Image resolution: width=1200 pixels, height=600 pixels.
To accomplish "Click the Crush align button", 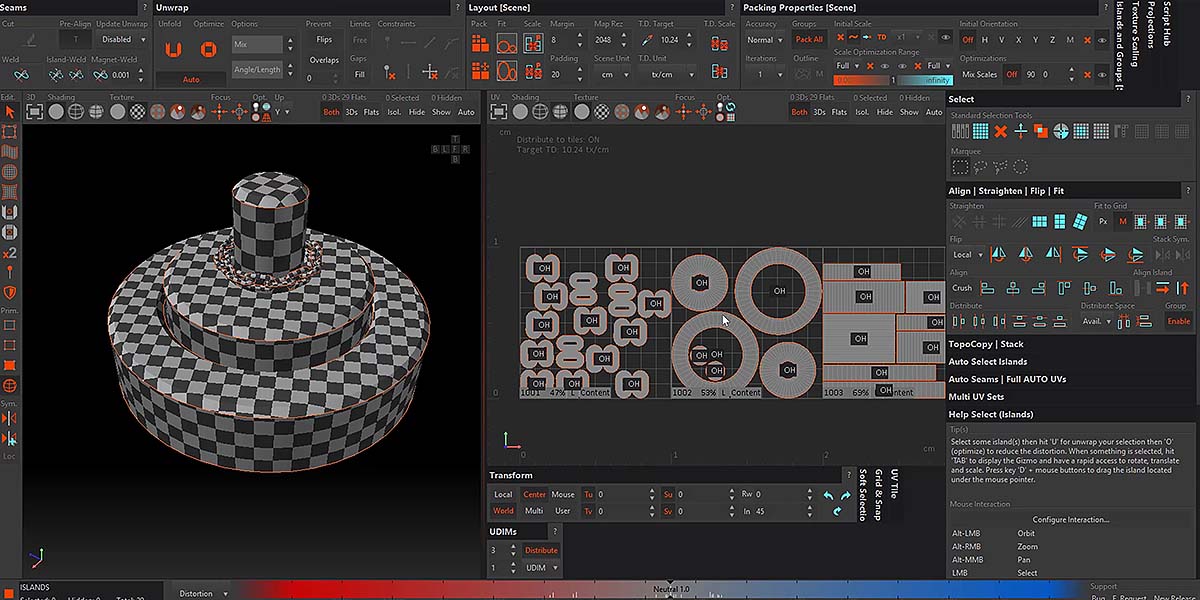I will click(961, 288).
